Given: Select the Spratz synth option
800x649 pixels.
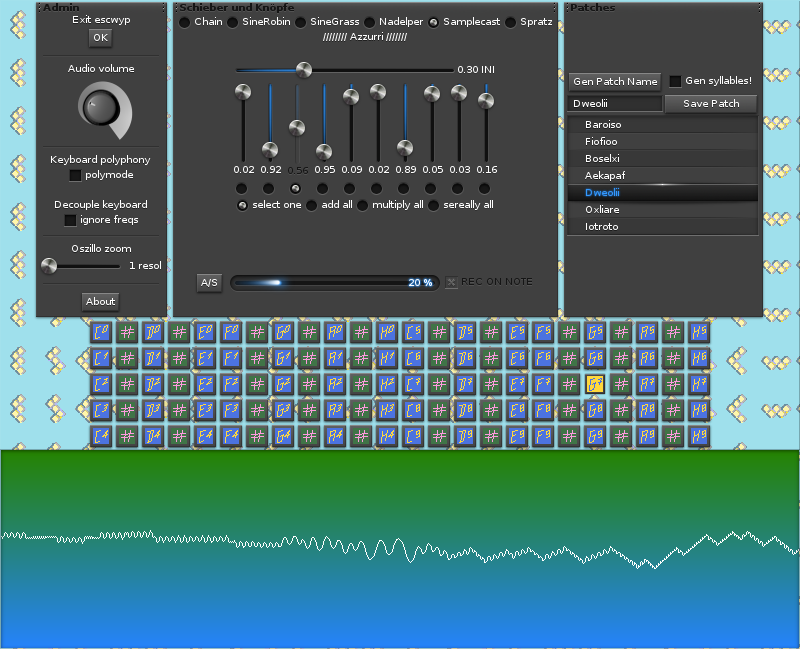Looking at the screenshot, I should [511, 22].
